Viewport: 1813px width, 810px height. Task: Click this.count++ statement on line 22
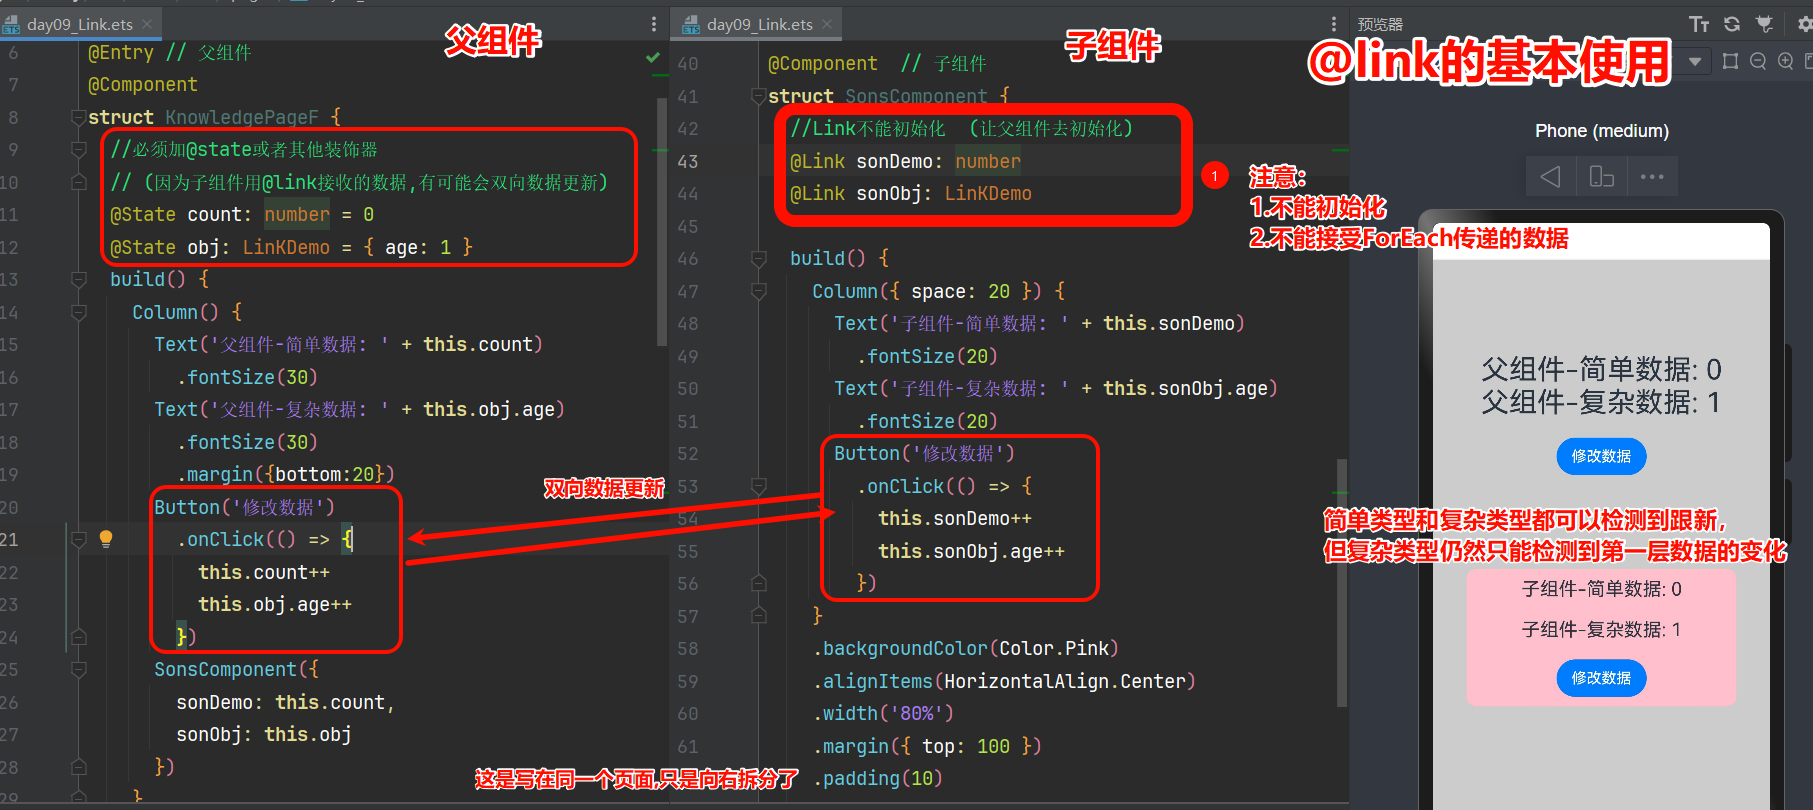[x=264, y=572]
